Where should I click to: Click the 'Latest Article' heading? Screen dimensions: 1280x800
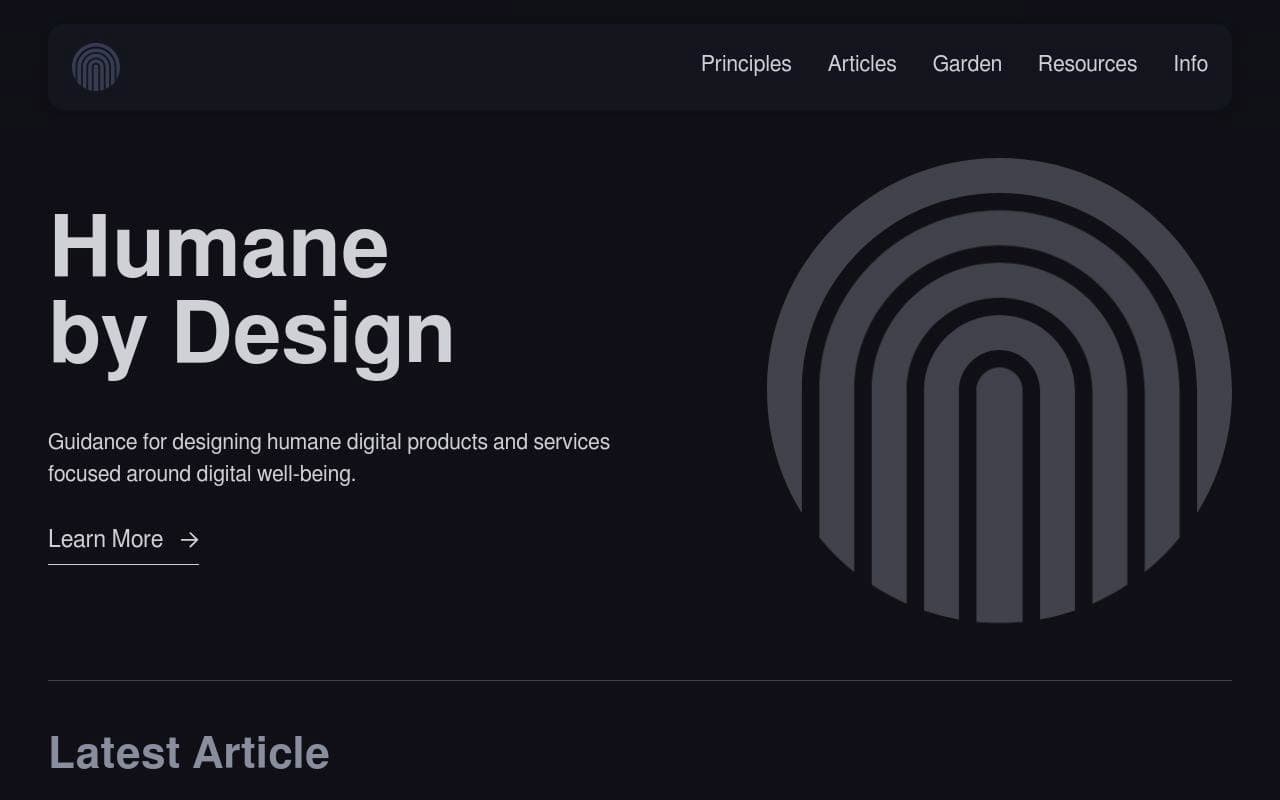[x=189, y=752]
